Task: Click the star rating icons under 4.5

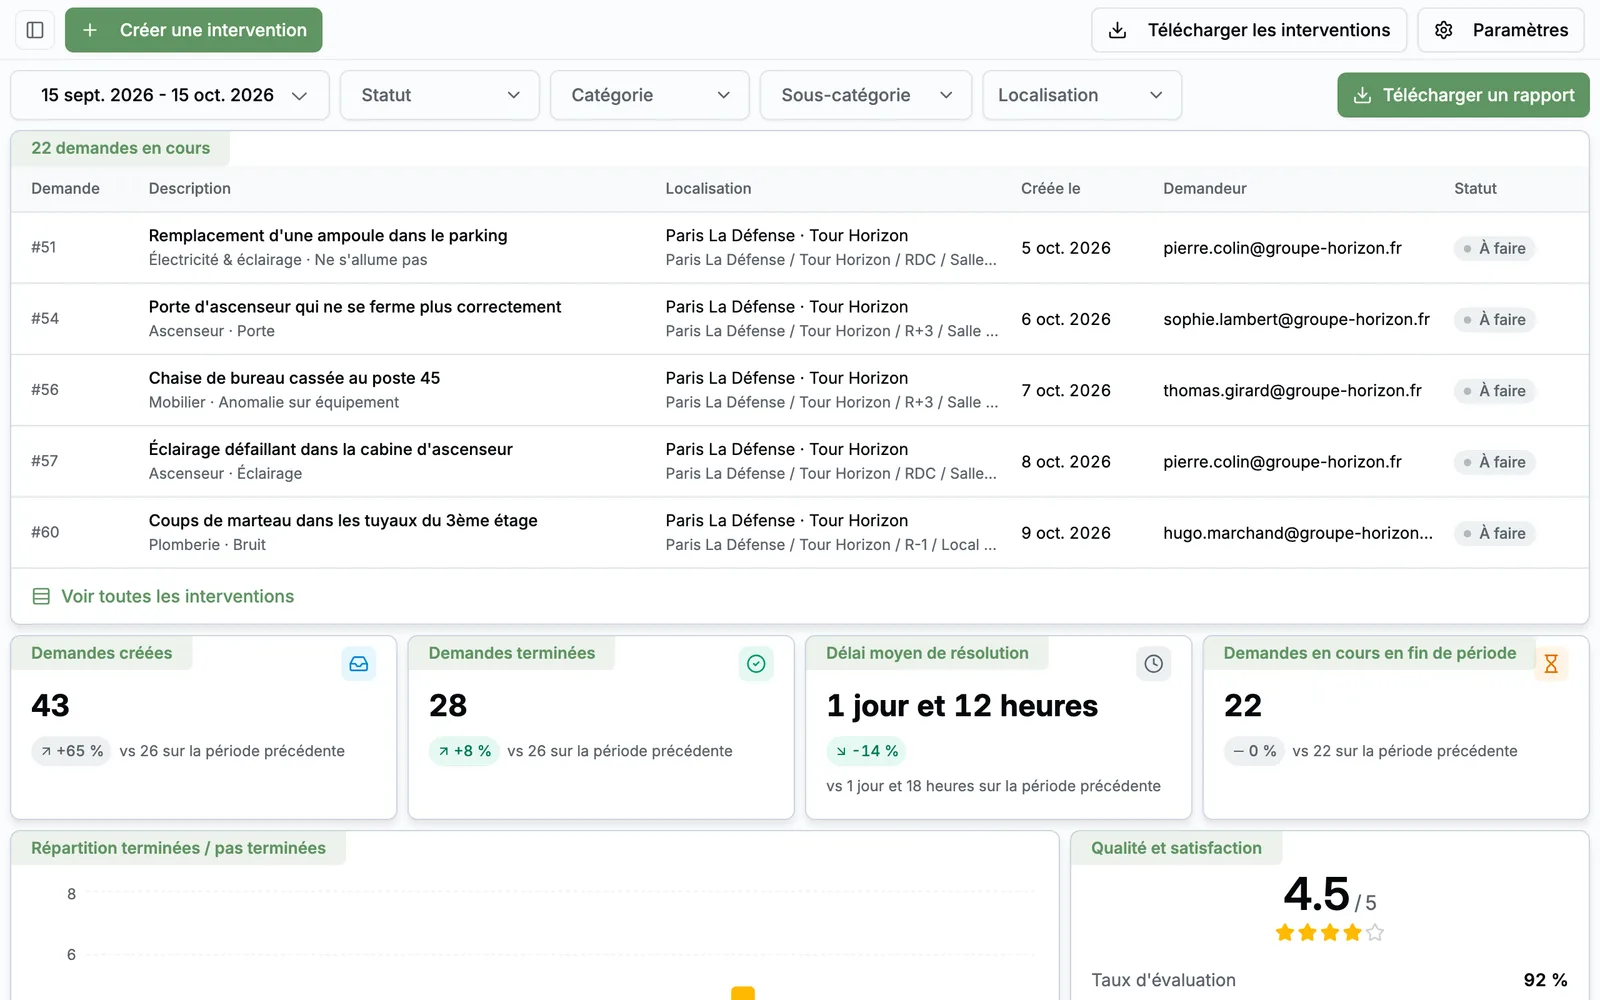Action: (1330, 933)
